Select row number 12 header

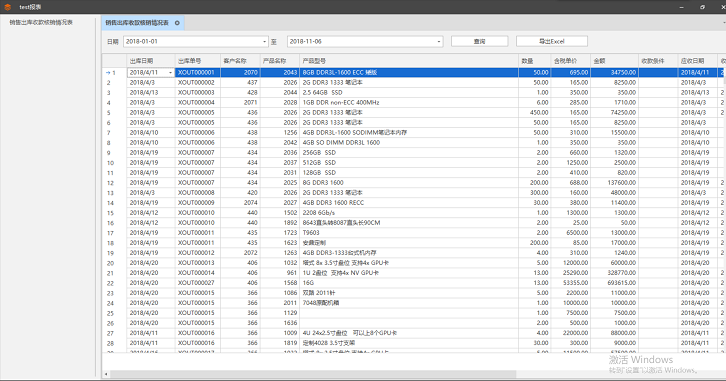pos(114,183)
